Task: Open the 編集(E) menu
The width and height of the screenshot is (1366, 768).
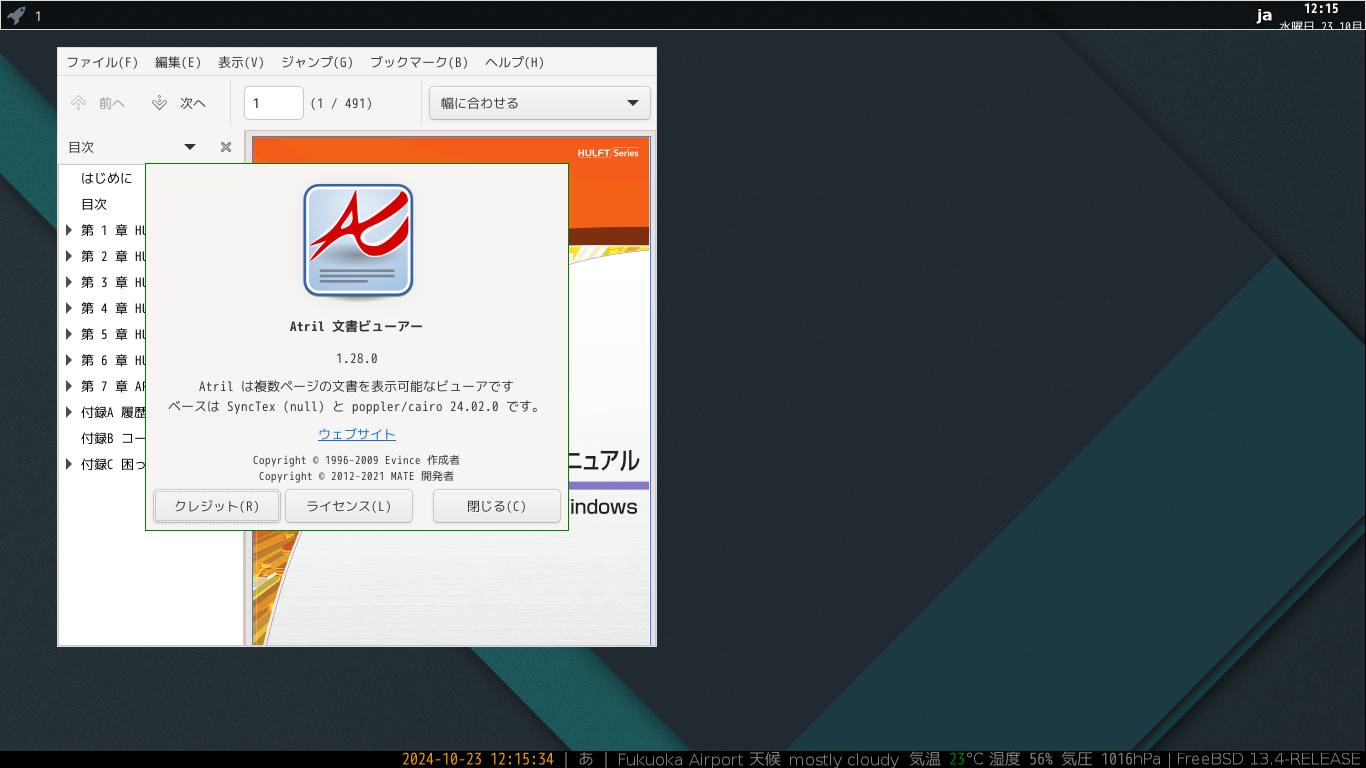Action: click(x=178, y=62)
